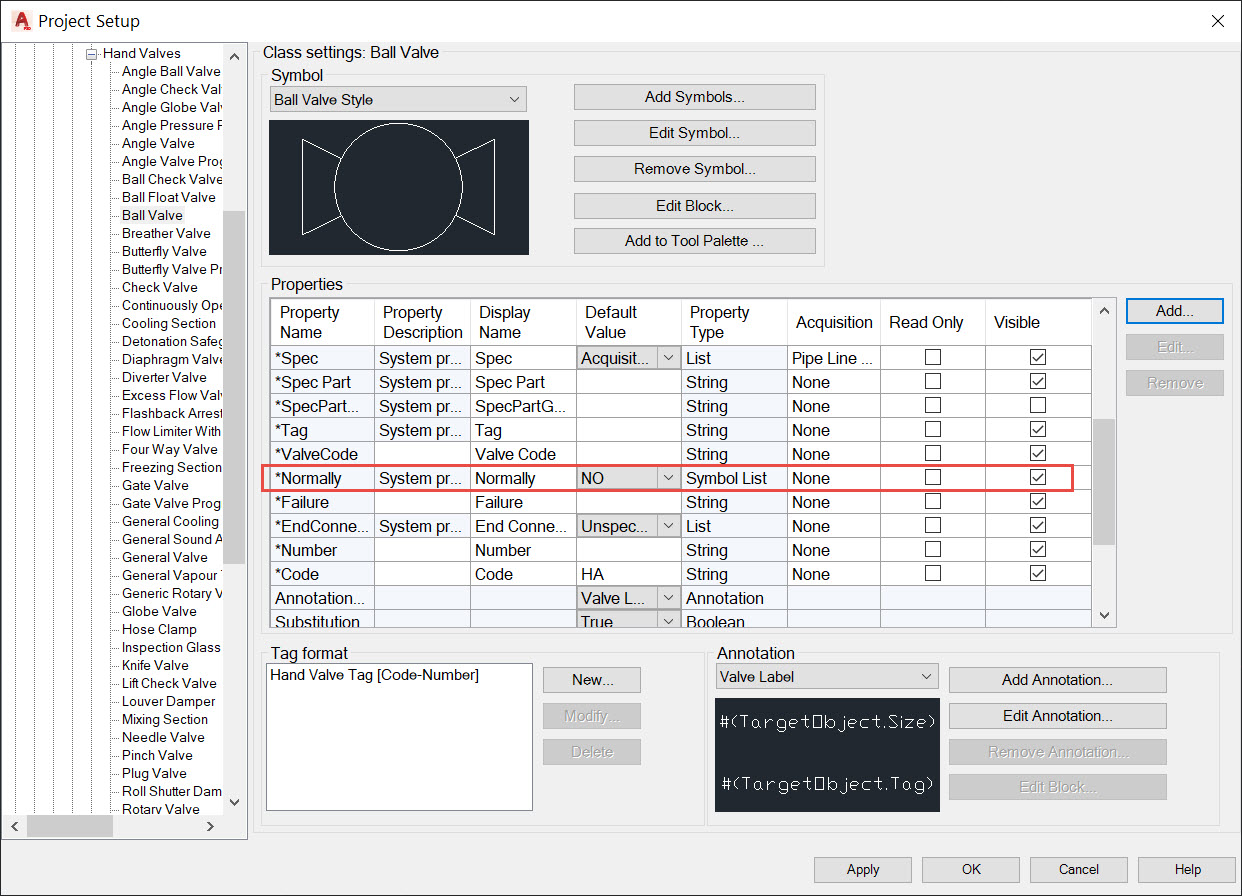The height and width of the screenshot is (896, 1242).
Task: Select Check Valve in the class tree
Action: (160, 287)
